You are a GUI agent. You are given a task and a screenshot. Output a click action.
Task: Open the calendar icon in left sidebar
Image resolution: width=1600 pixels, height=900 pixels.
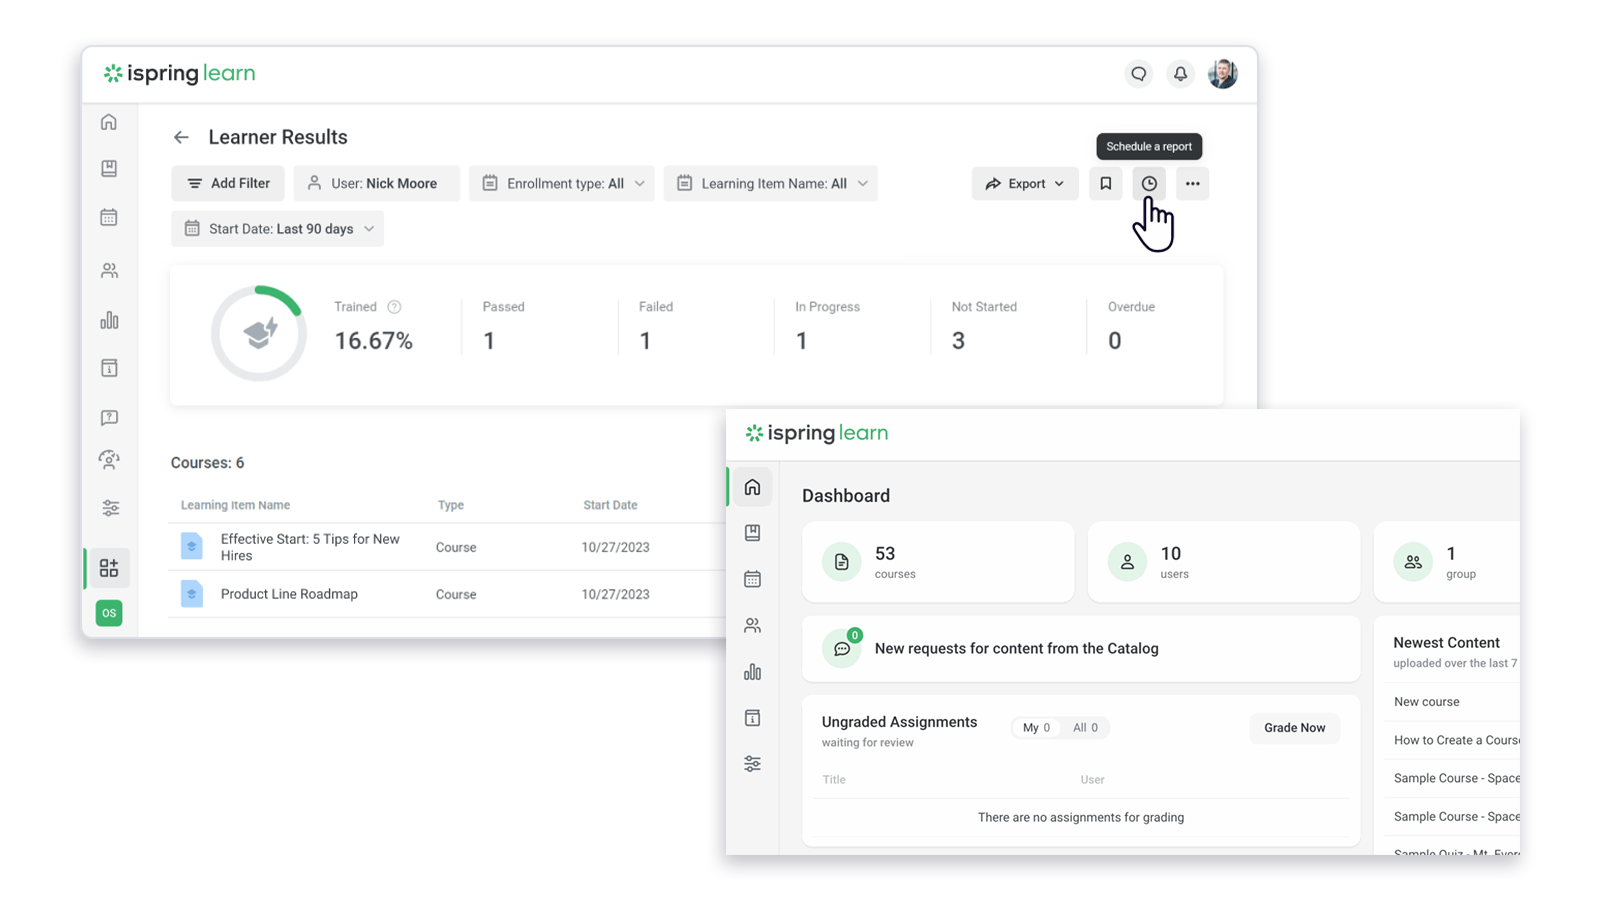click(109, 218)
